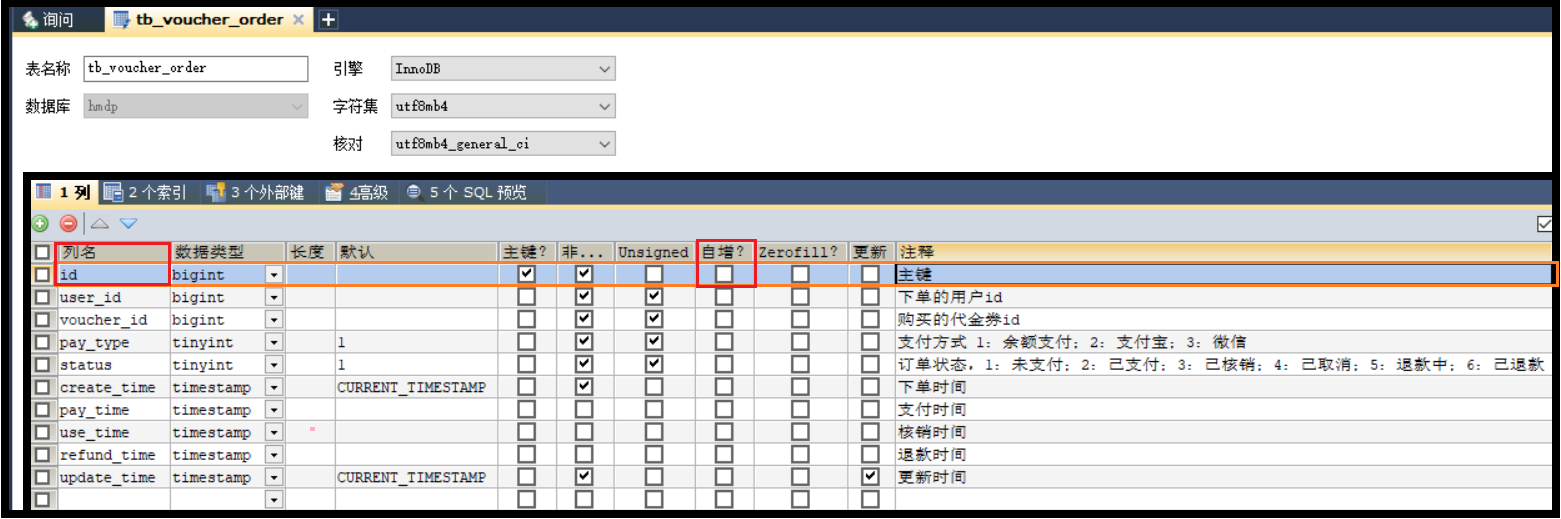The width and height of the screenshot is (1561, 519).
Task: Click the 表名称 input field
Action: tap(196, 68)
